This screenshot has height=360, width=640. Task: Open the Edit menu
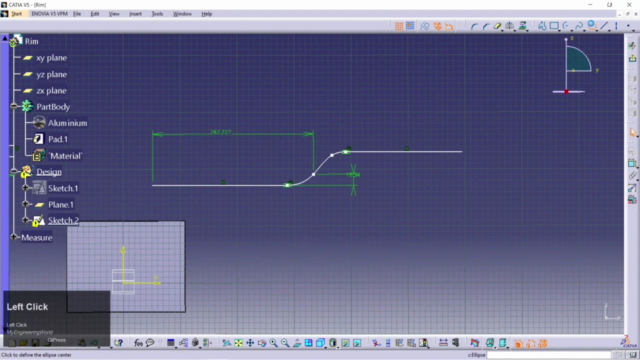coord(95,14)
